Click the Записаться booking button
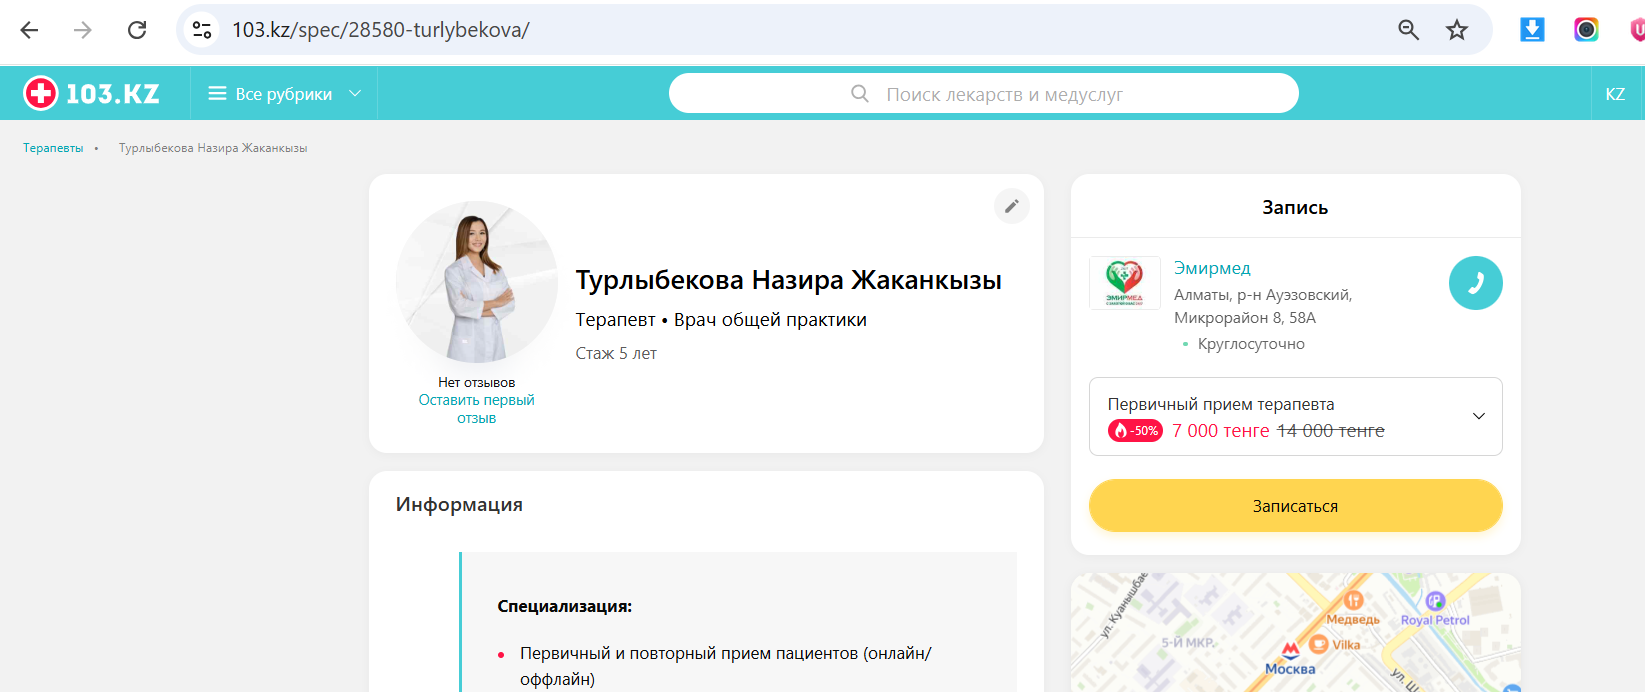This screenshot has width=1645, height=692. pyautogui.click(x=1295, y=506)
